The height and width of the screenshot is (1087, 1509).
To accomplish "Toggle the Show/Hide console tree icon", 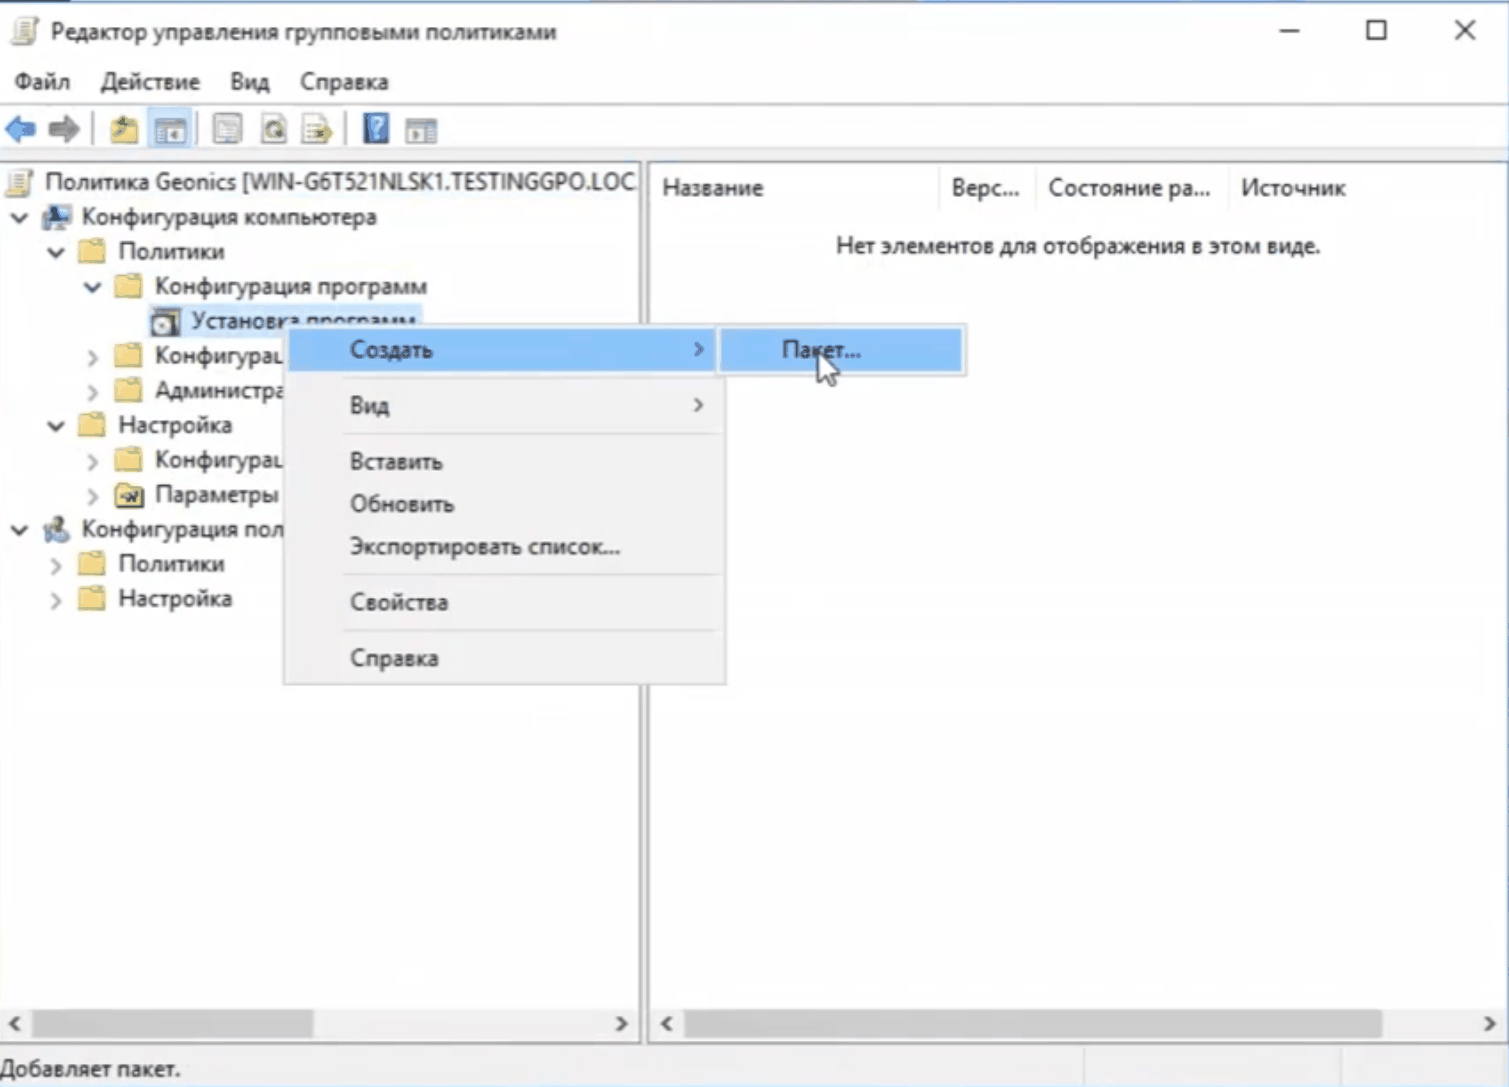I will [170, 129].
